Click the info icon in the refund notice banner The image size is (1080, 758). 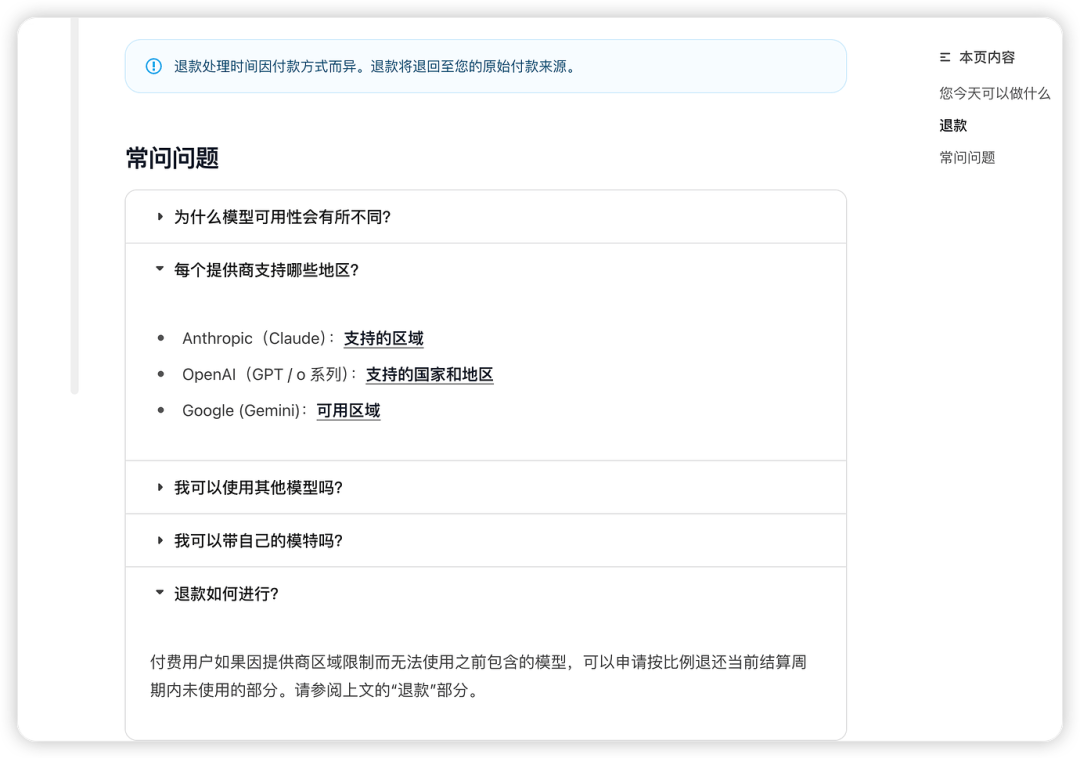[152, 66]
